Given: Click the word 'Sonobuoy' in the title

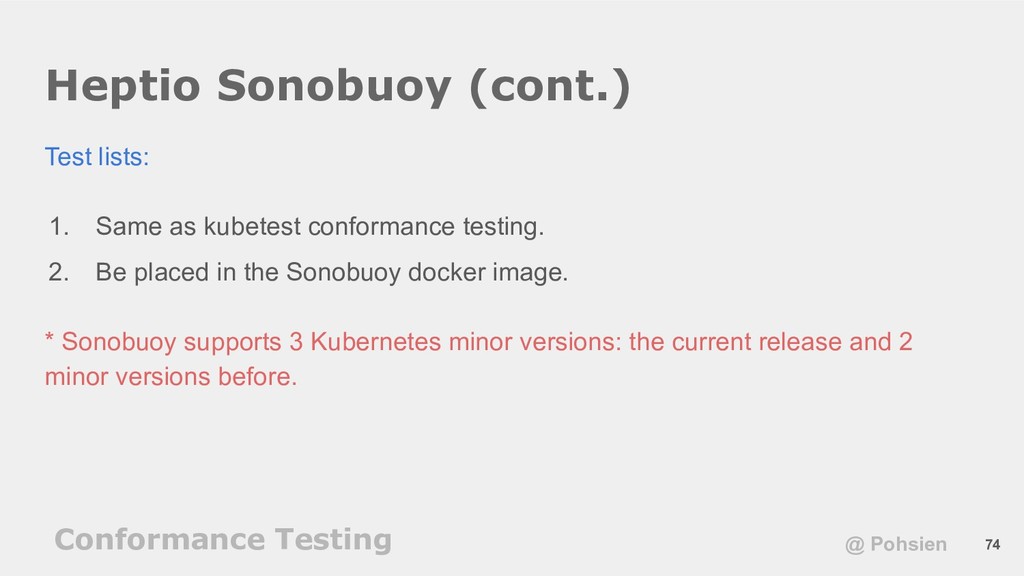Looking at the screenshot, I should pos(334,86).
